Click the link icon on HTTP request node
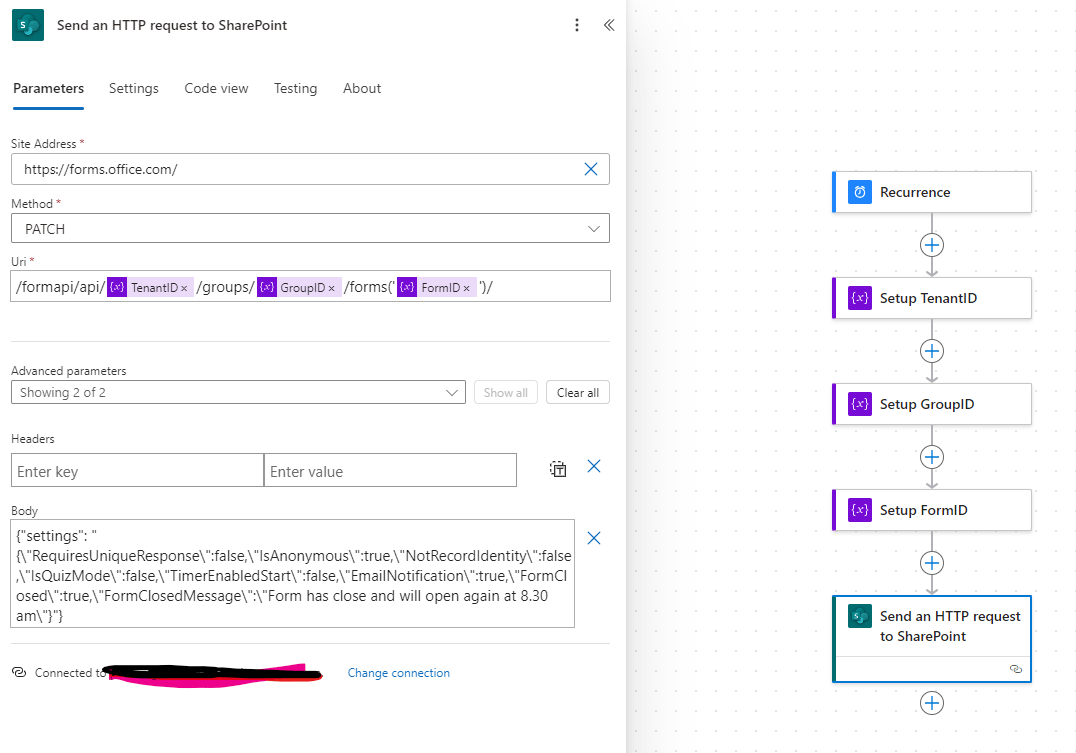1076x753 pixels. (x=1016, y=669)
